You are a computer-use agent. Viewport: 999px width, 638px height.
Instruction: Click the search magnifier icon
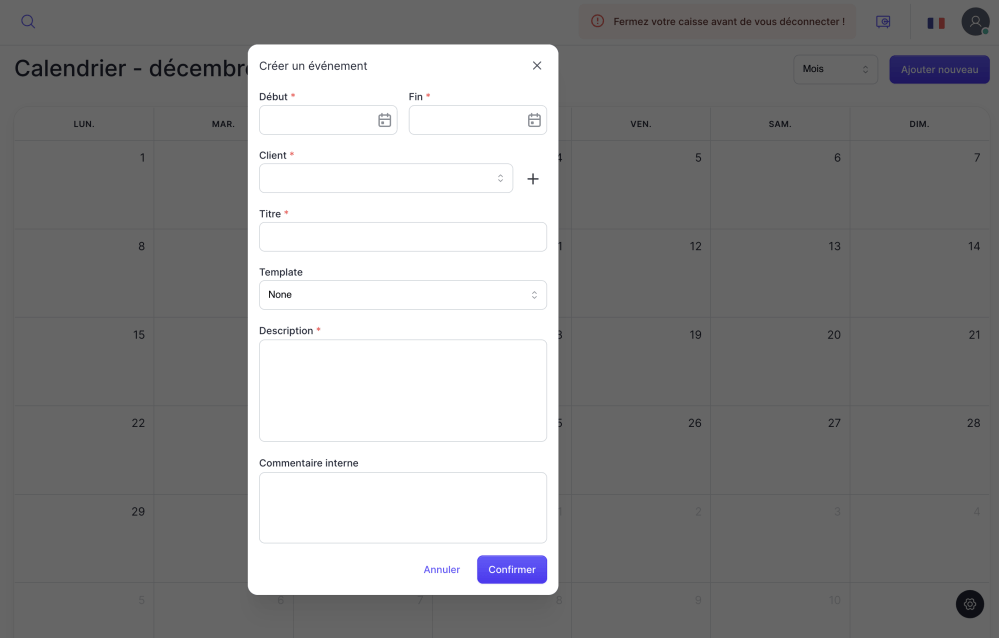click(28, 22)
